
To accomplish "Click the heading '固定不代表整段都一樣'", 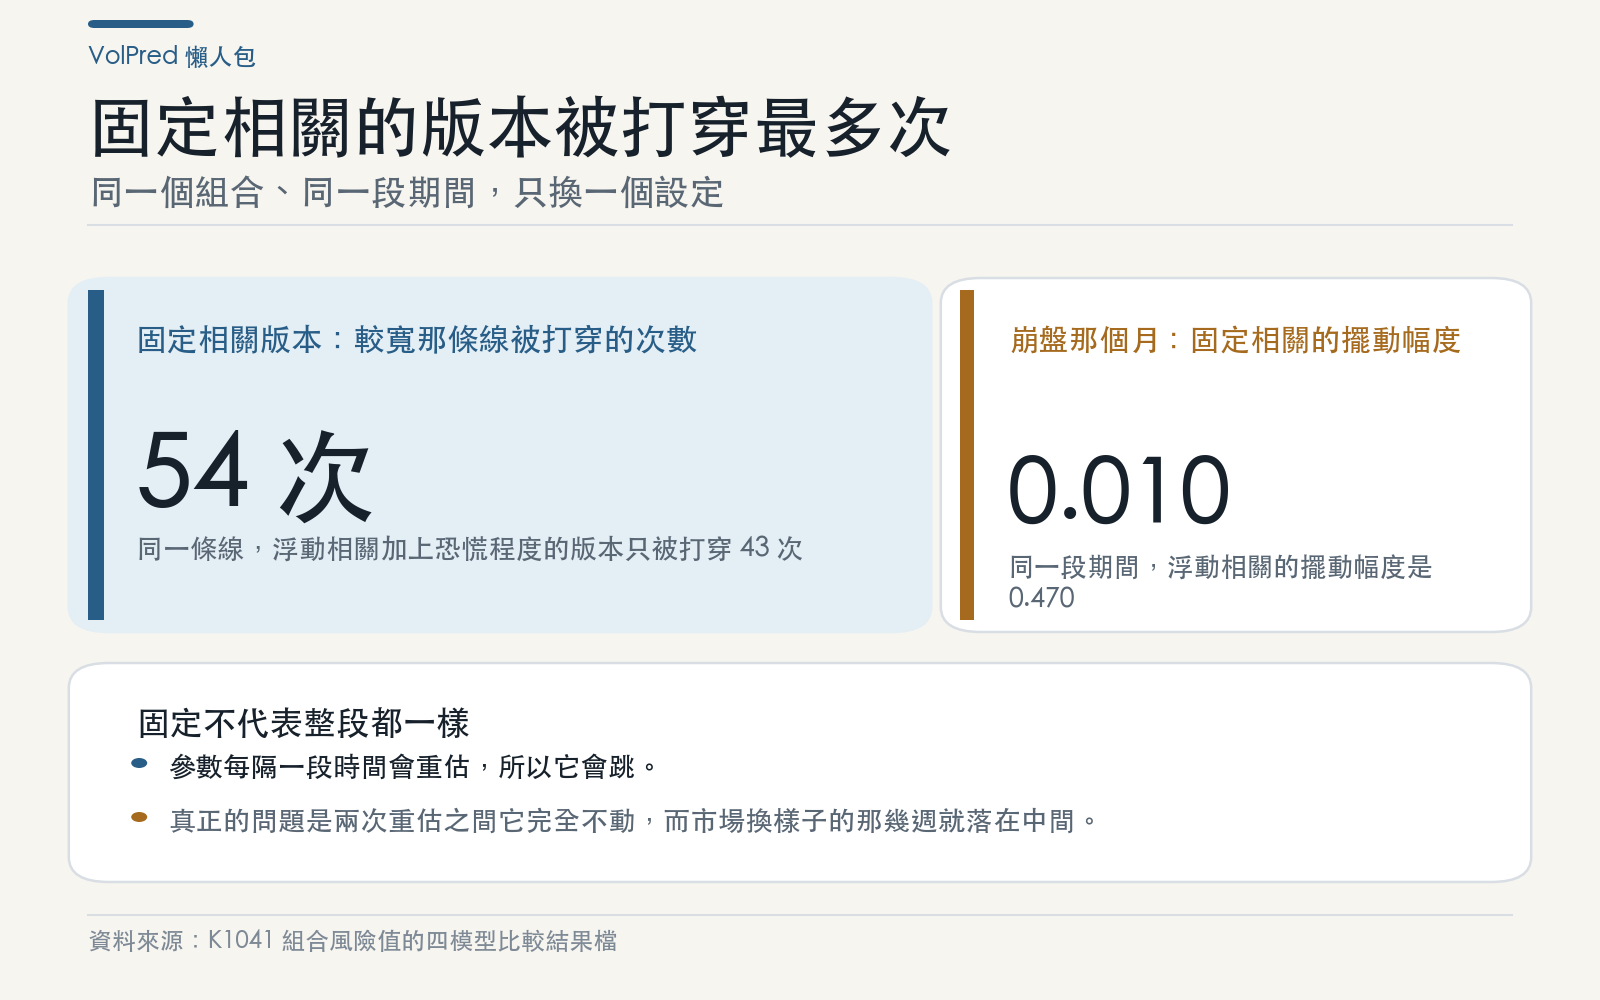I will pos(303,722).
